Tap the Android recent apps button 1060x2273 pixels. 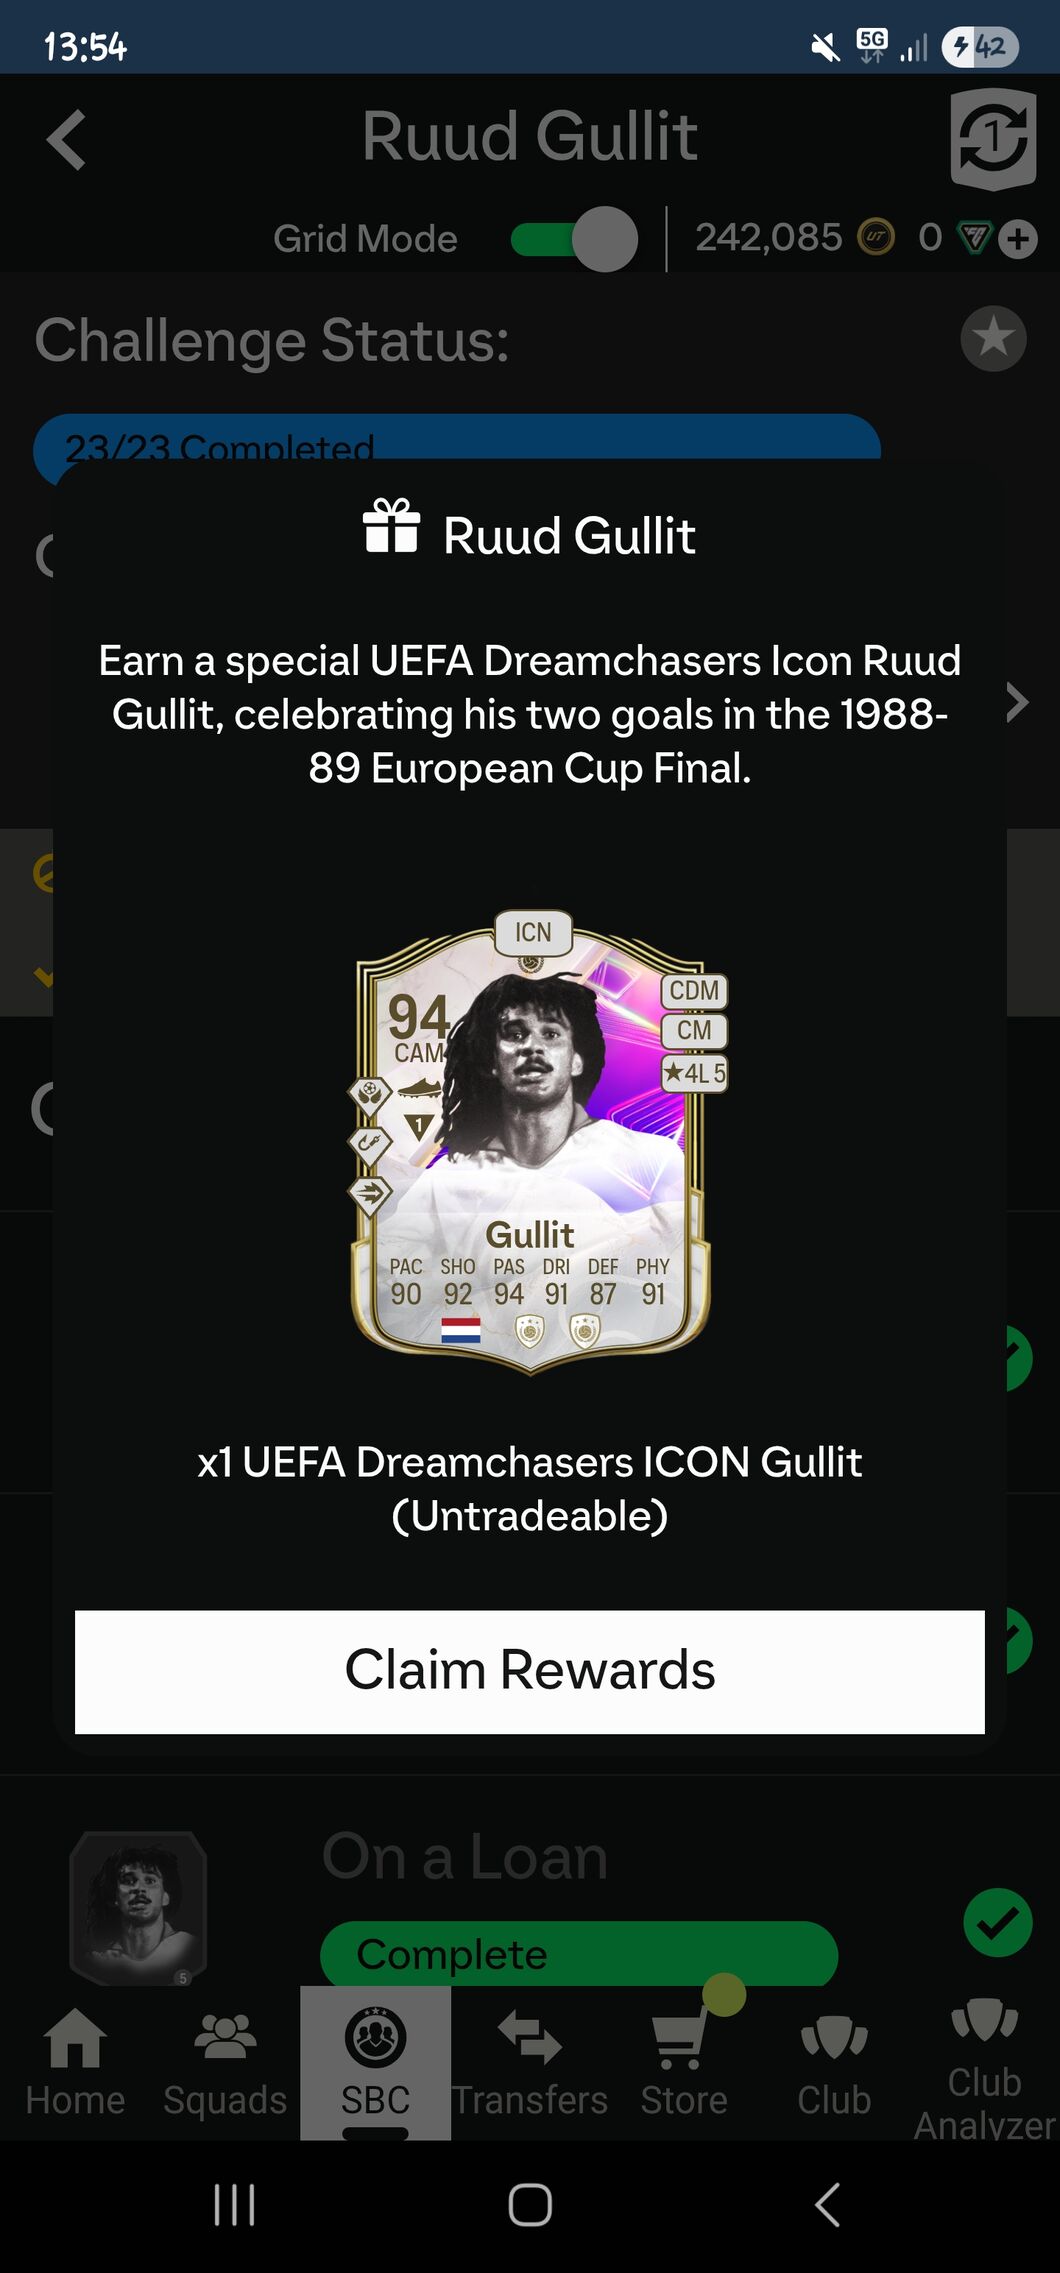[235, 2204]
